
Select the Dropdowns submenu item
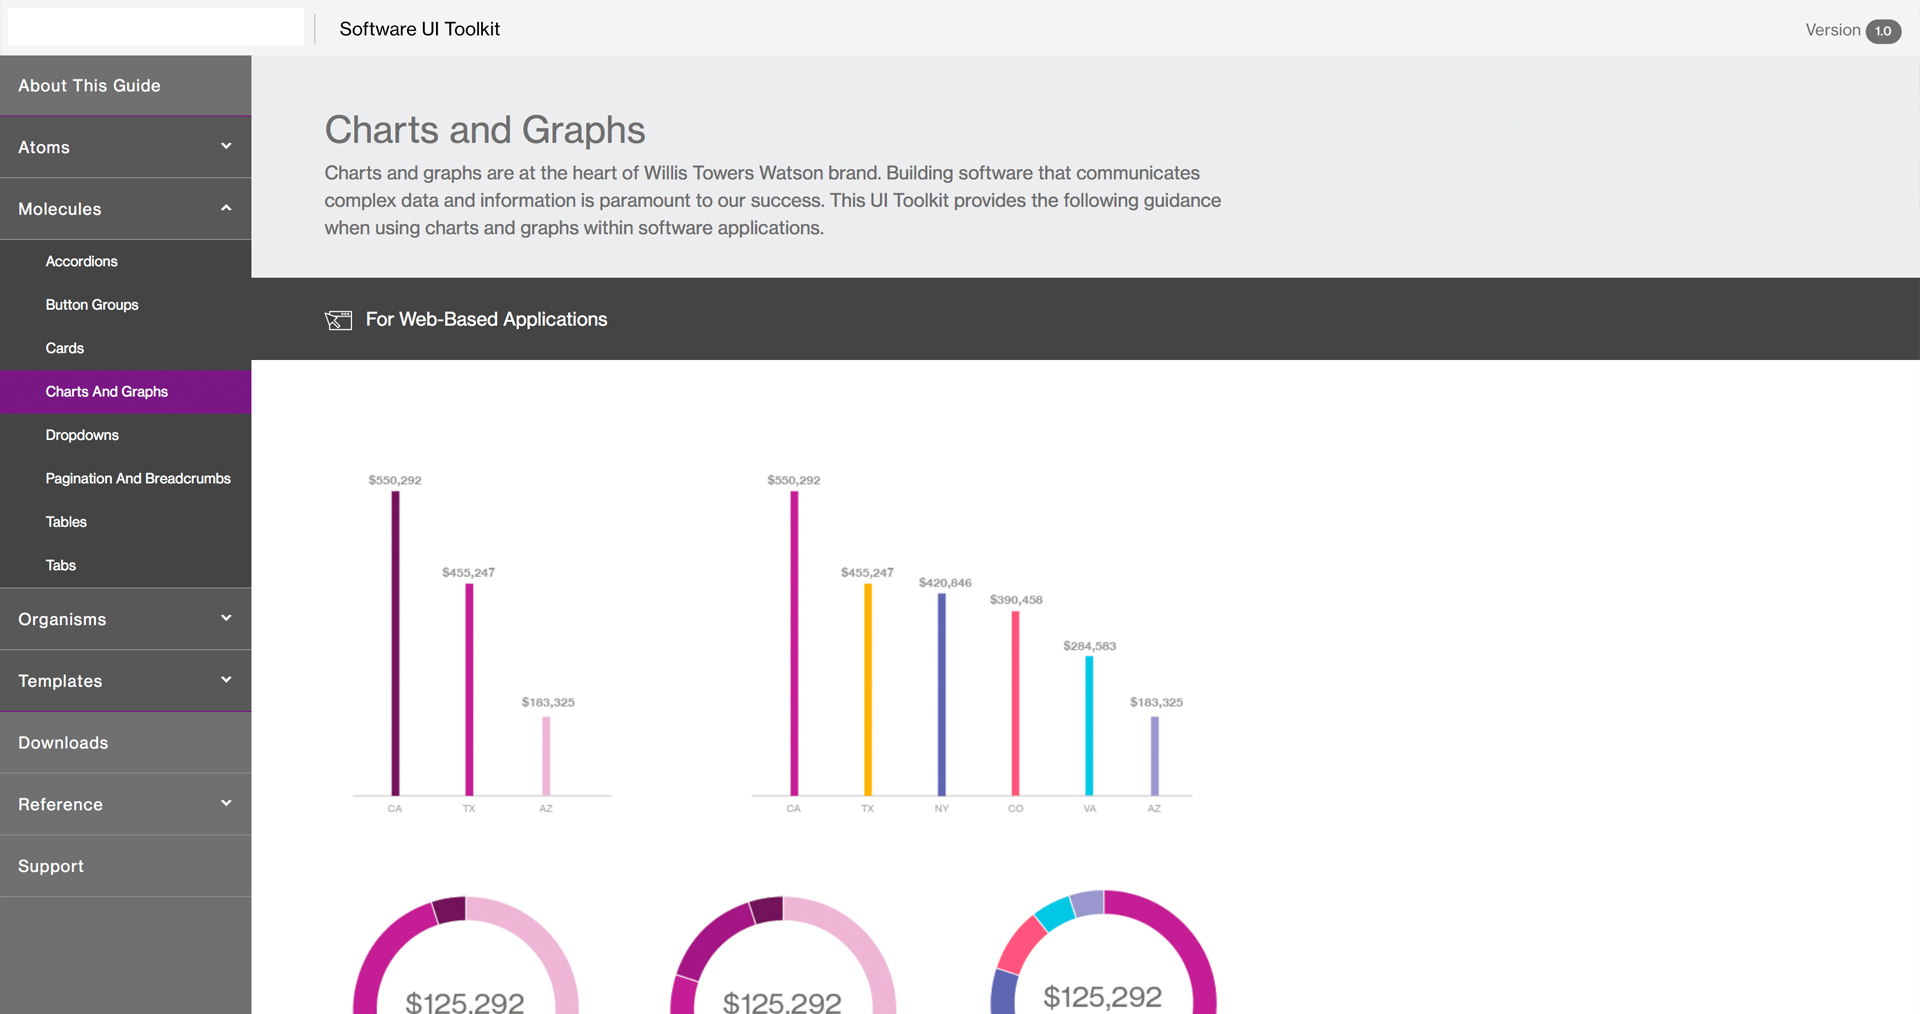(82, 435)
